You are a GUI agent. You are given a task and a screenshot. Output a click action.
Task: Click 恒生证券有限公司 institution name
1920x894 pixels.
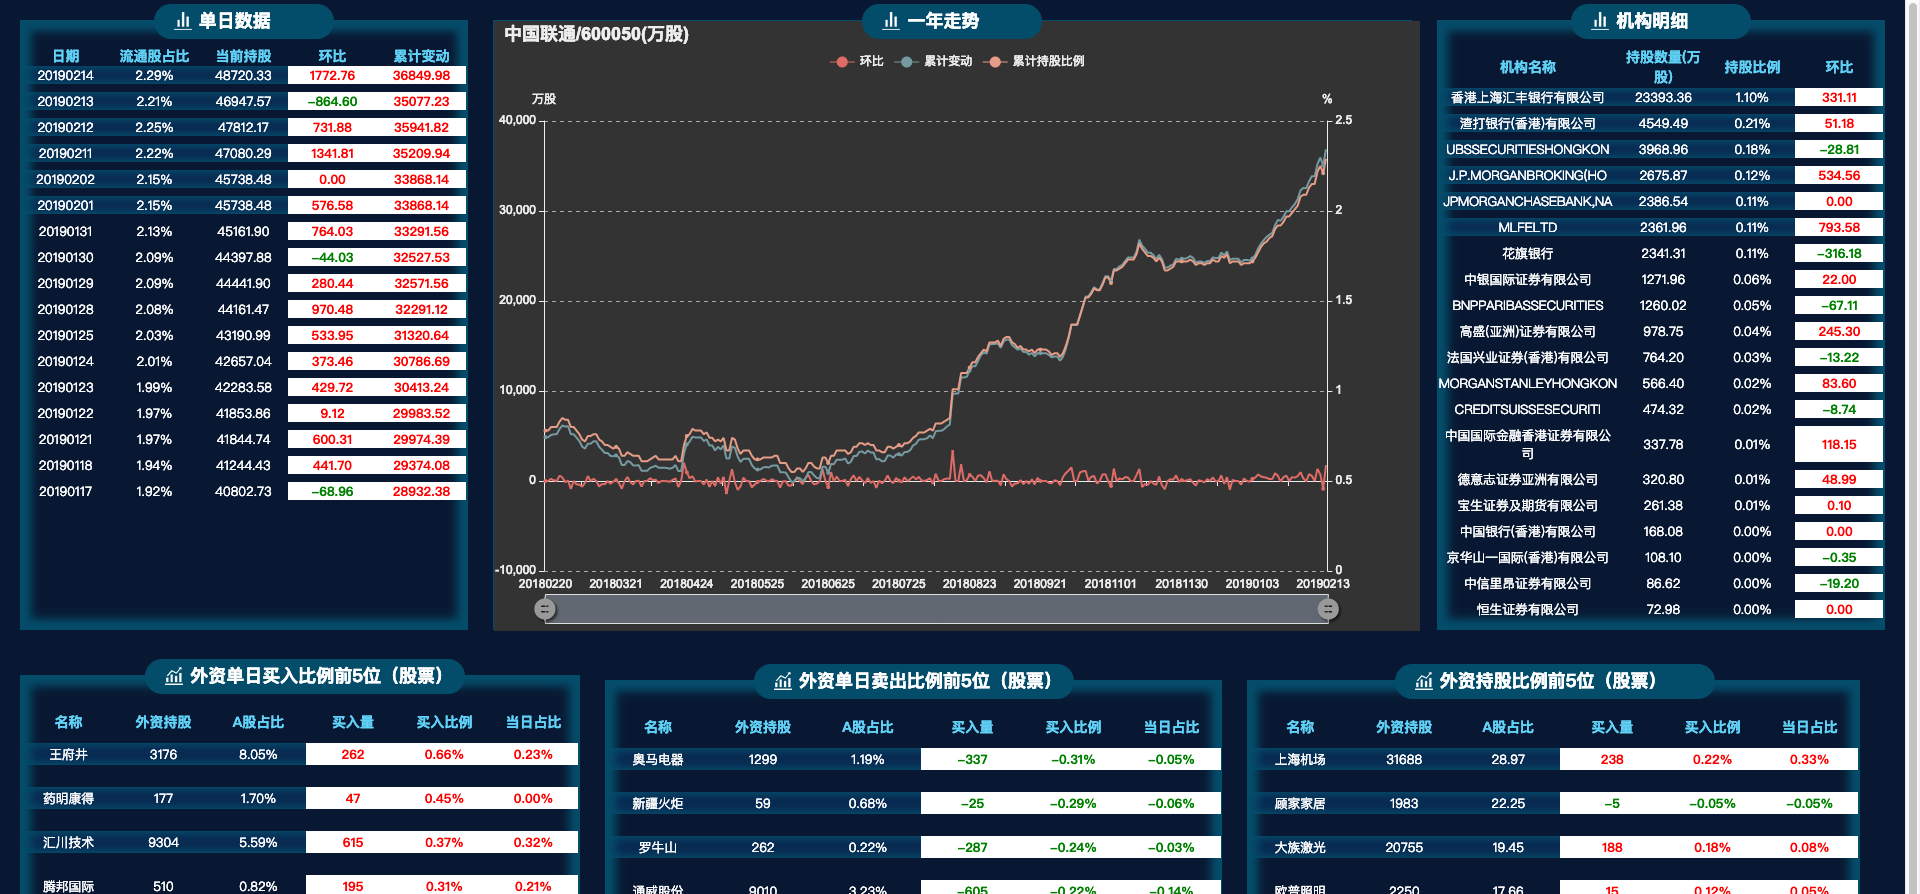coord(1528,609)
